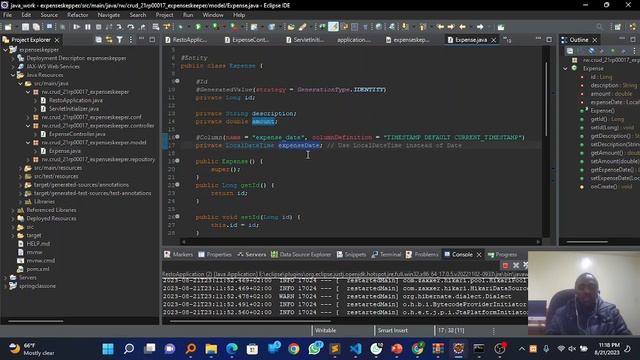Open the Refactor menu
Screen dimensions: 640x360
pyautogui.click(x=78, y=15)
